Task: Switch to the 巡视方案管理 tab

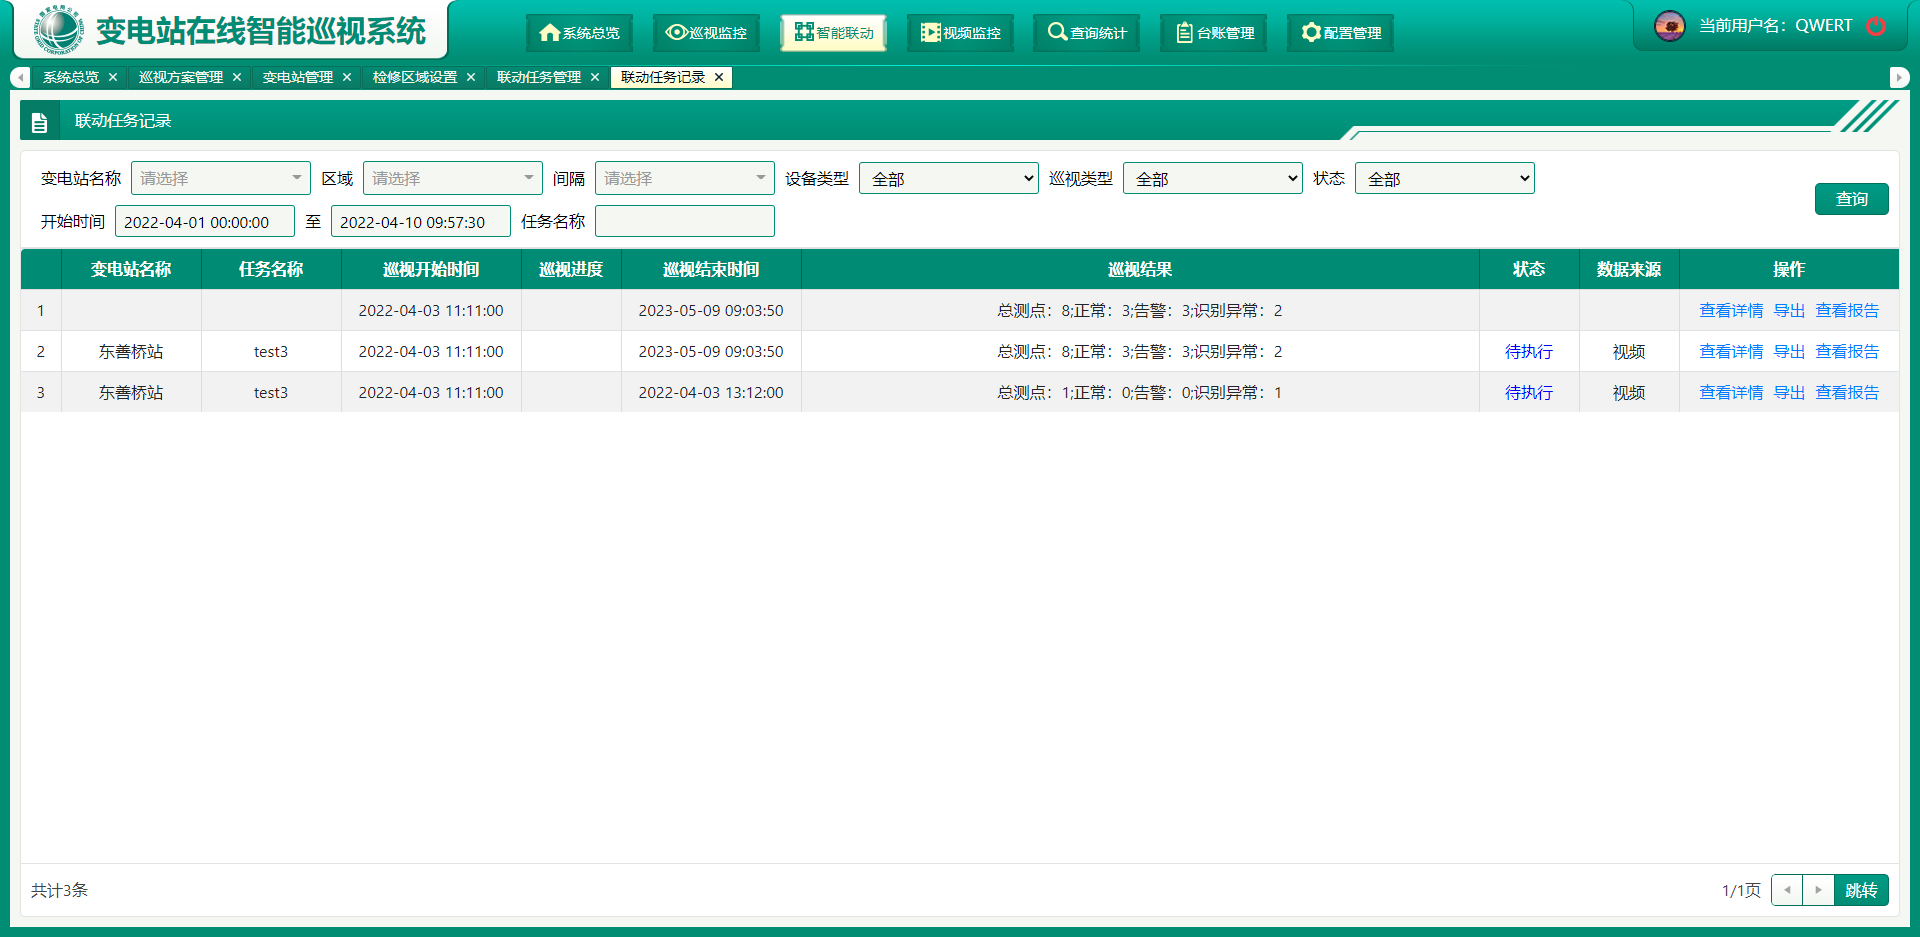Action: (x=181, y=77)
